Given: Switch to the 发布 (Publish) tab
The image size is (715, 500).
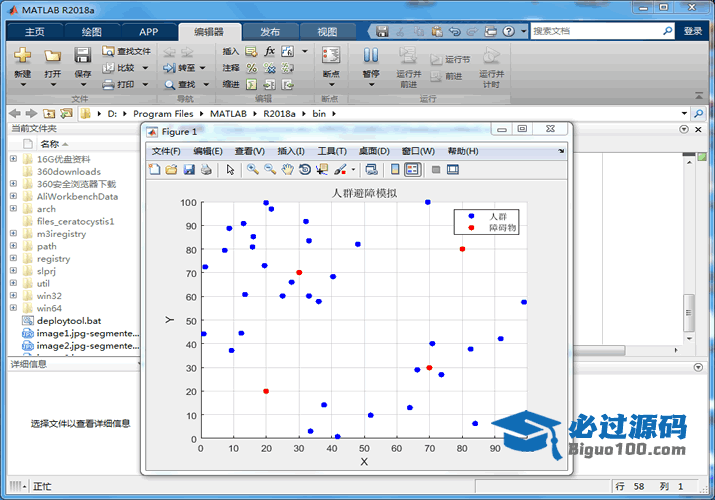Looking at the screenshot, I should click(270, 32).
